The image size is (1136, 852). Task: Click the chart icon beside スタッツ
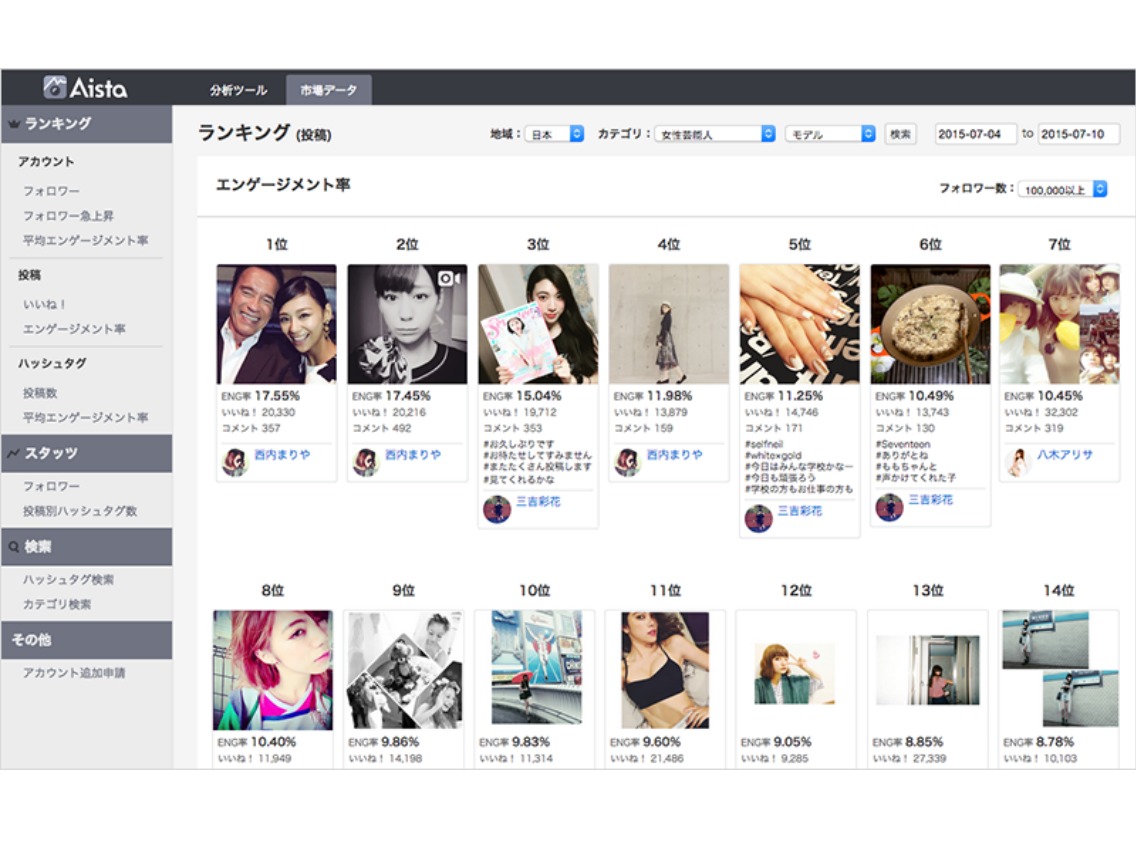(x=14, y=454)
